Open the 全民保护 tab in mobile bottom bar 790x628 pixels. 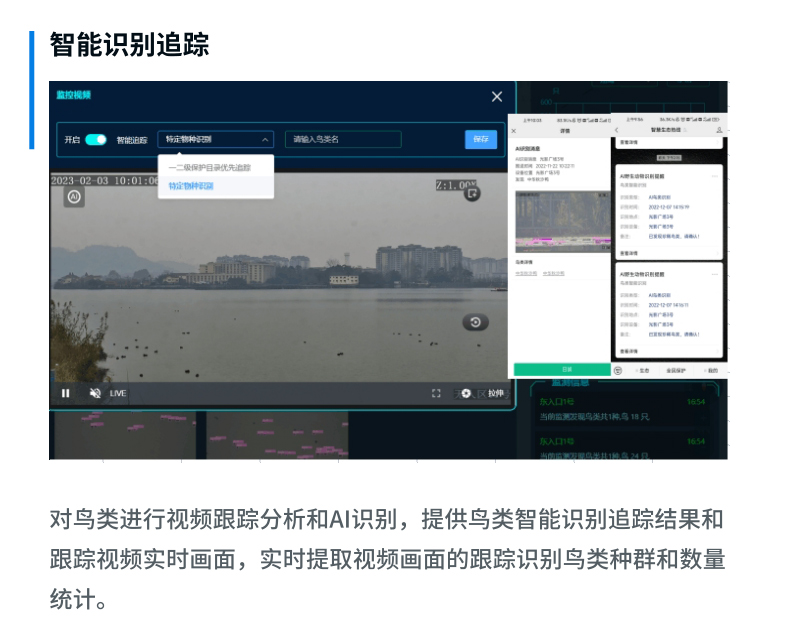pos(674,370)
